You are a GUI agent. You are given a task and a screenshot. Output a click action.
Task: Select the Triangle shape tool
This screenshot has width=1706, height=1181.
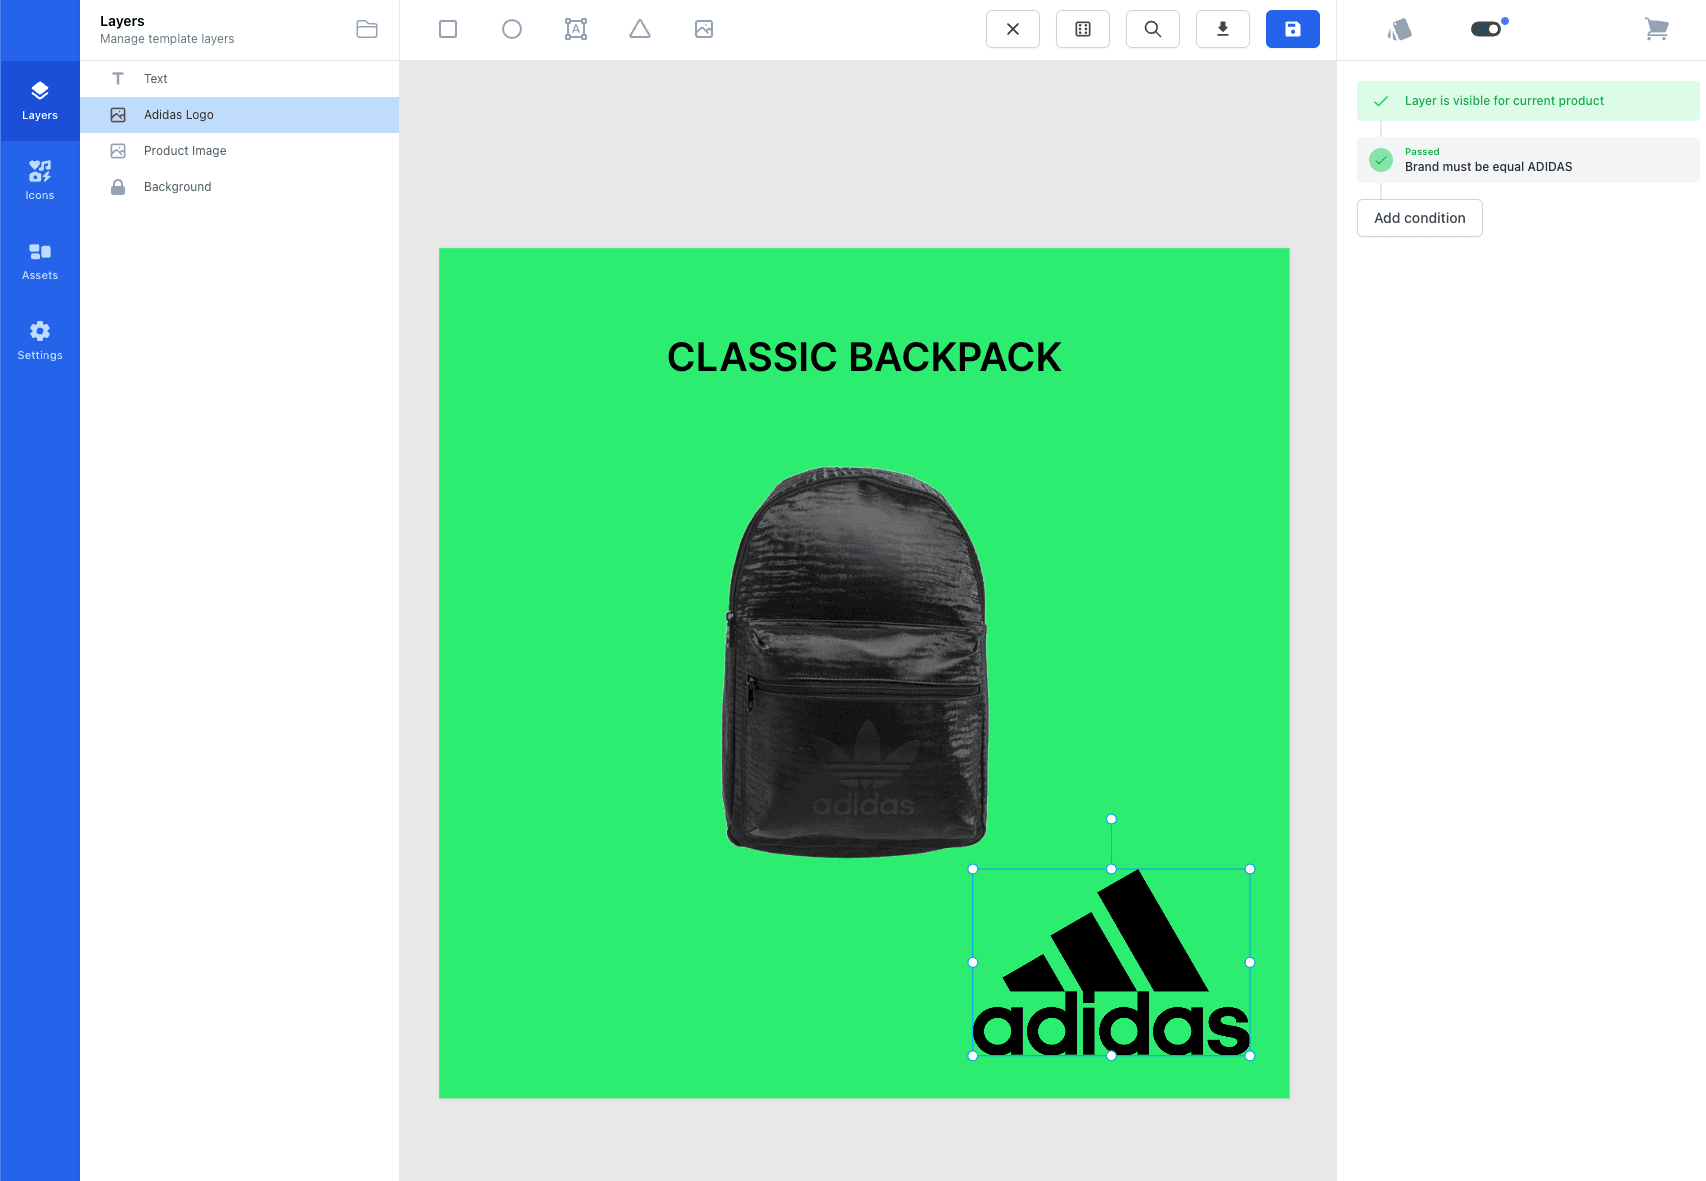point(640,29)
